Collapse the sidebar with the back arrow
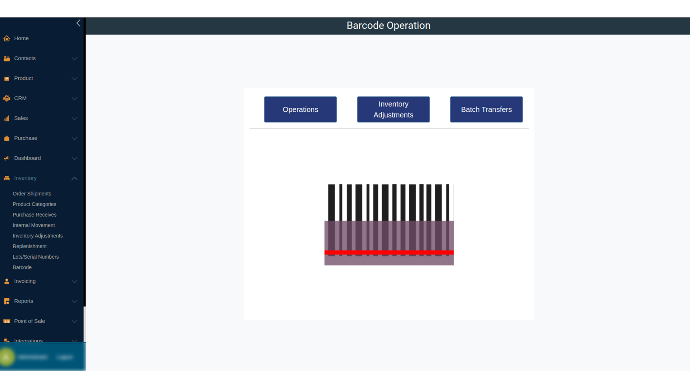Image resolution: width=690 pixels, height=388 pixels. point(78,23)
